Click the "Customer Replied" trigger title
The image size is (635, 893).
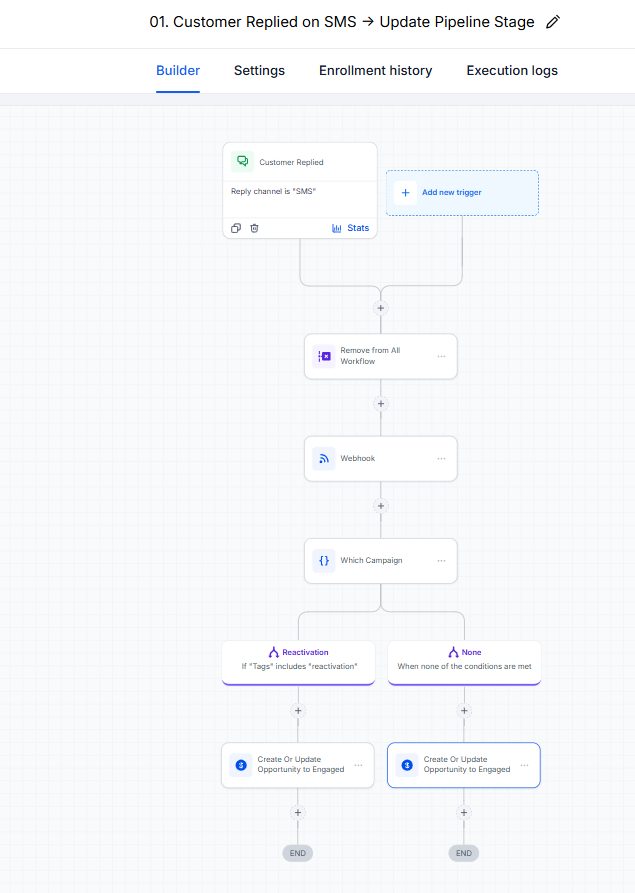[291, 162]
